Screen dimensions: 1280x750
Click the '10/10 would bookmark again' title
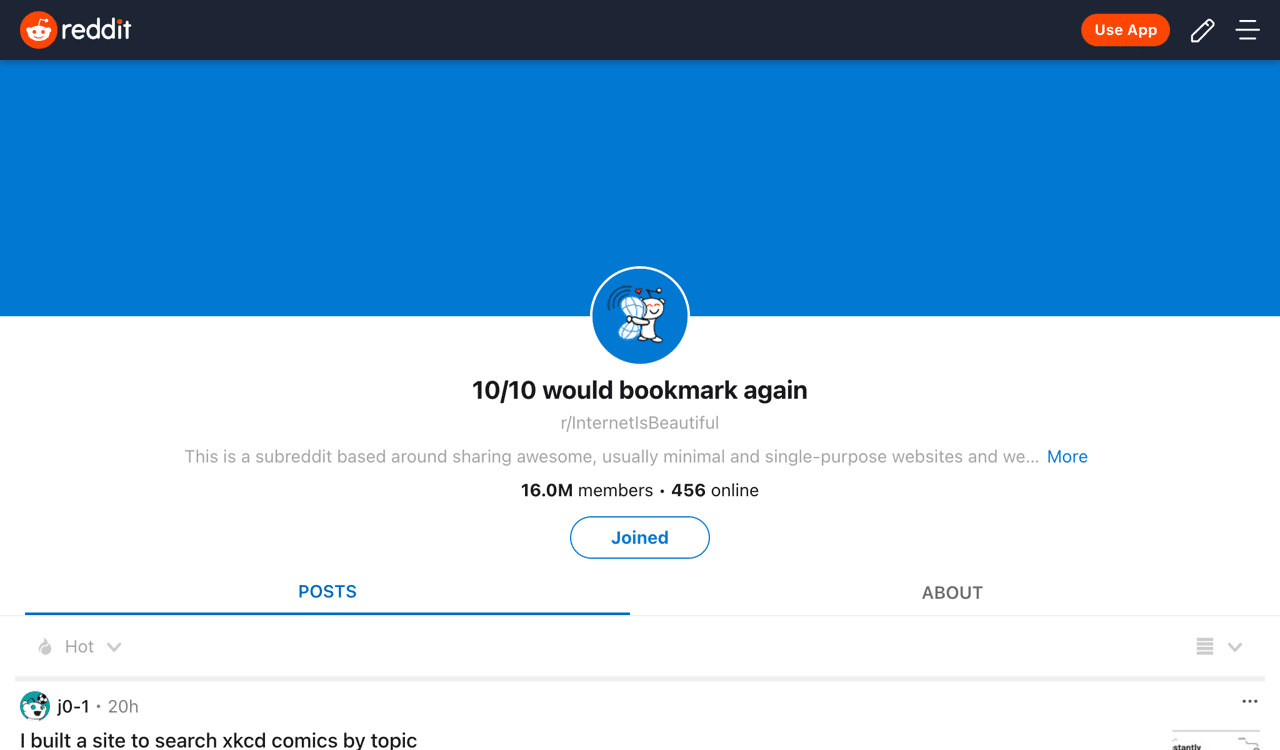(640, 390)
